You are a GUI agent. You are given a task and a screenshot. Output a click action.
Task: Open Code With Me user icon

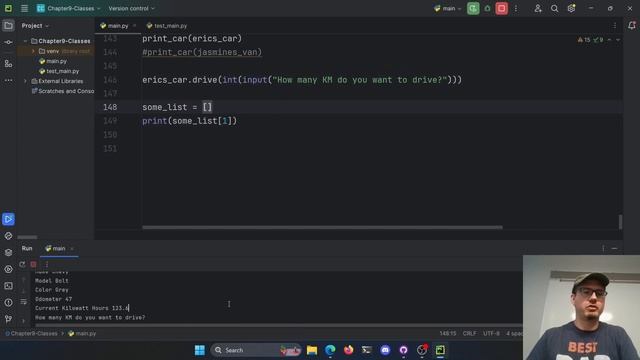point(538,8)
